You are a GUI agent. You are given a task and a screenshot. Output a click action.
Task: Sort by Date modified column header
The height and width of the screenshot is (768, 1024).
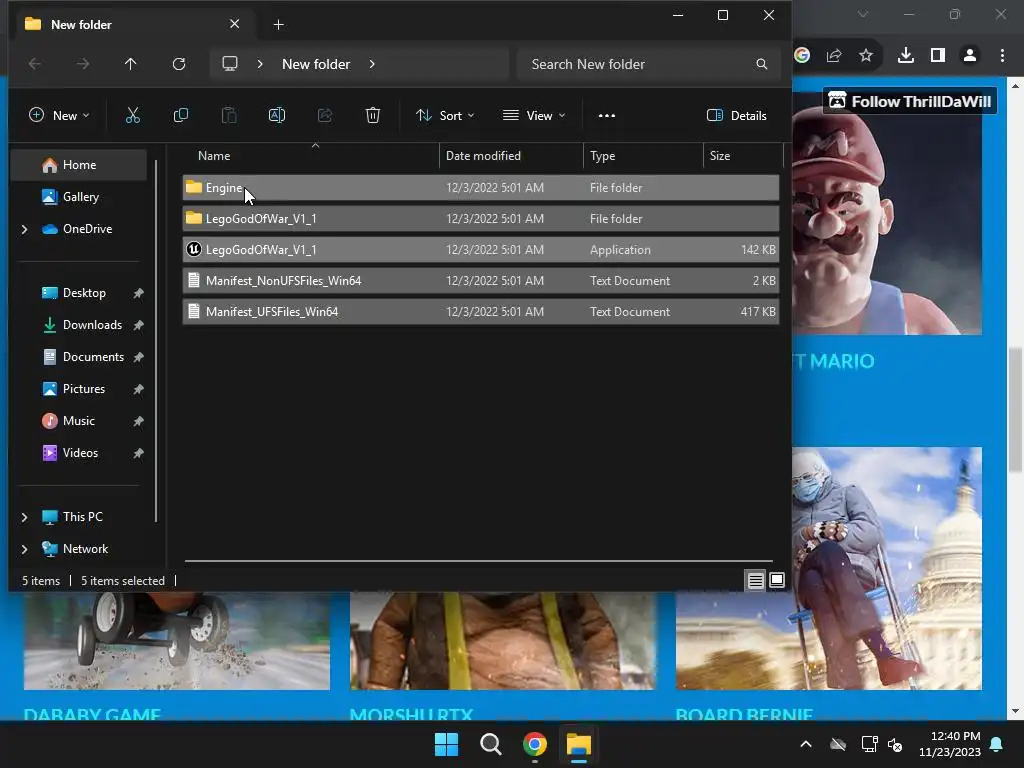coord(511,156)
